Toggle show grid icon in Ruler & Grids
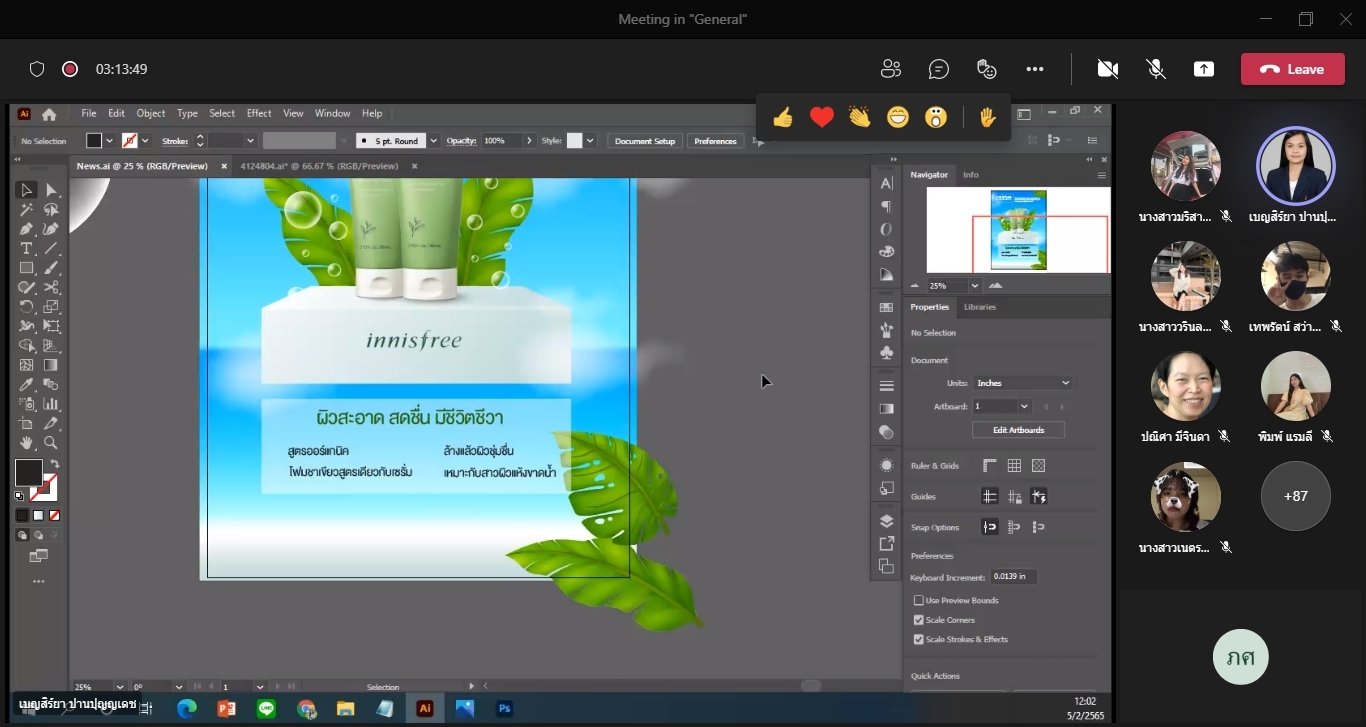1366x727 pixels. coord(1014,466)
